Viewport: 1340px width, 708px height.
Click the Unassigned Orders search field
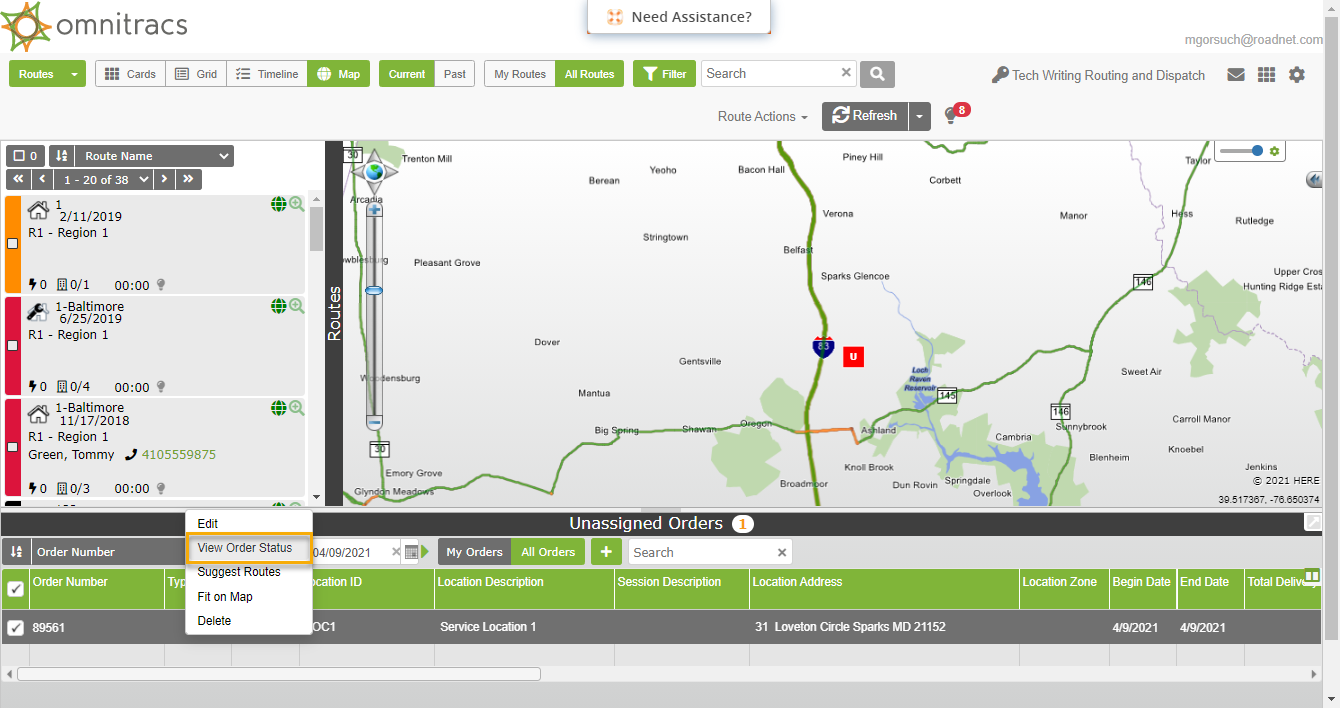(700, 552)
